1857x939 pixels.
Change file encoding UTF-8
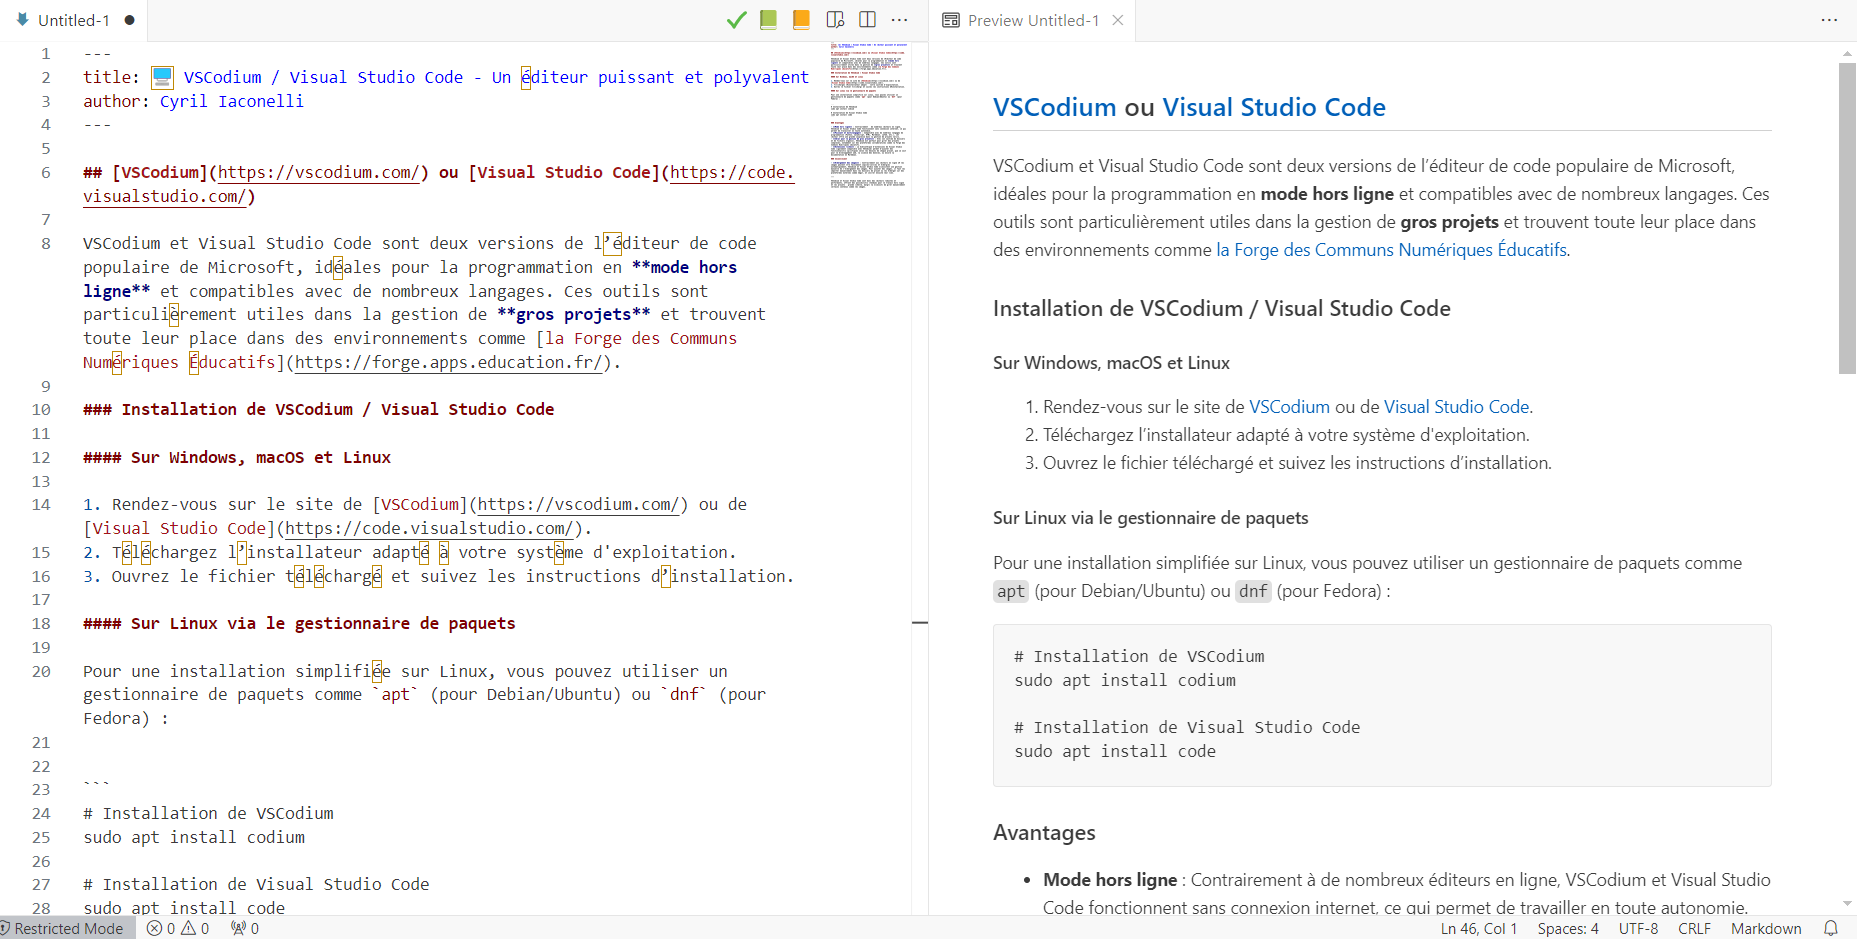[x=1638, y=928]
